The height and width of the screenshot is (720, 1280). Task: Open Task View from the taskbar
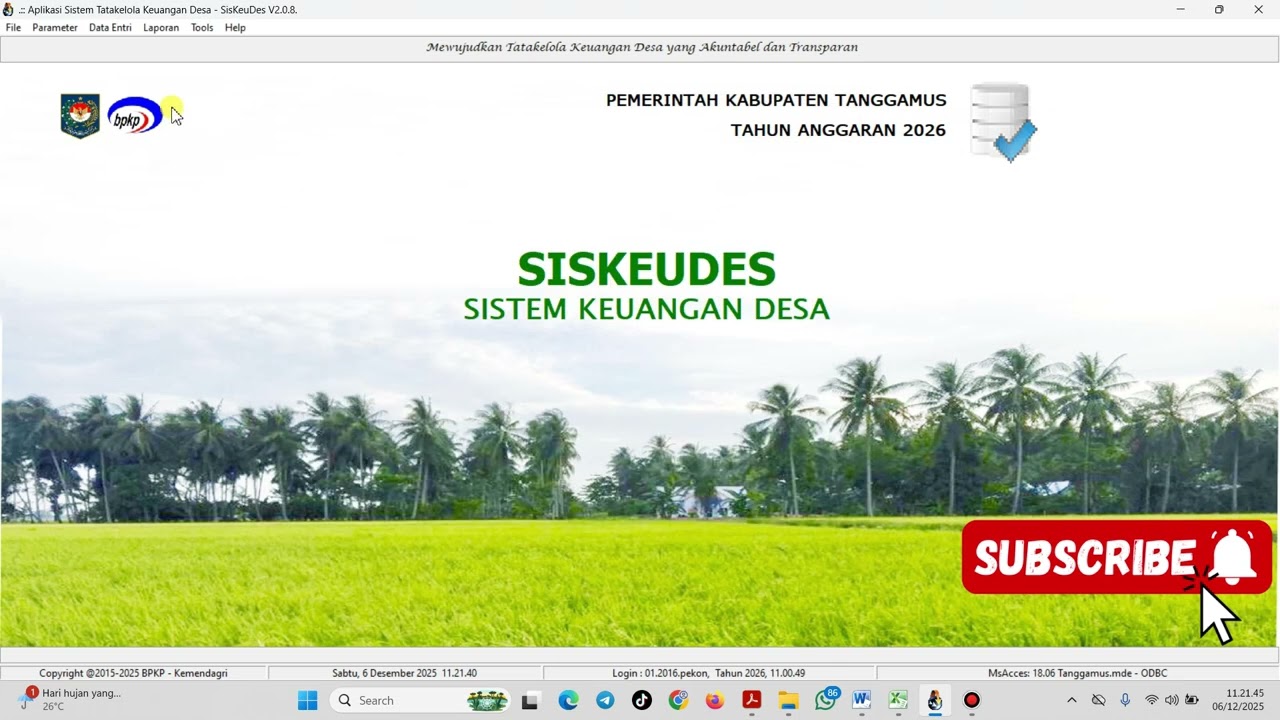pos(530,700)
